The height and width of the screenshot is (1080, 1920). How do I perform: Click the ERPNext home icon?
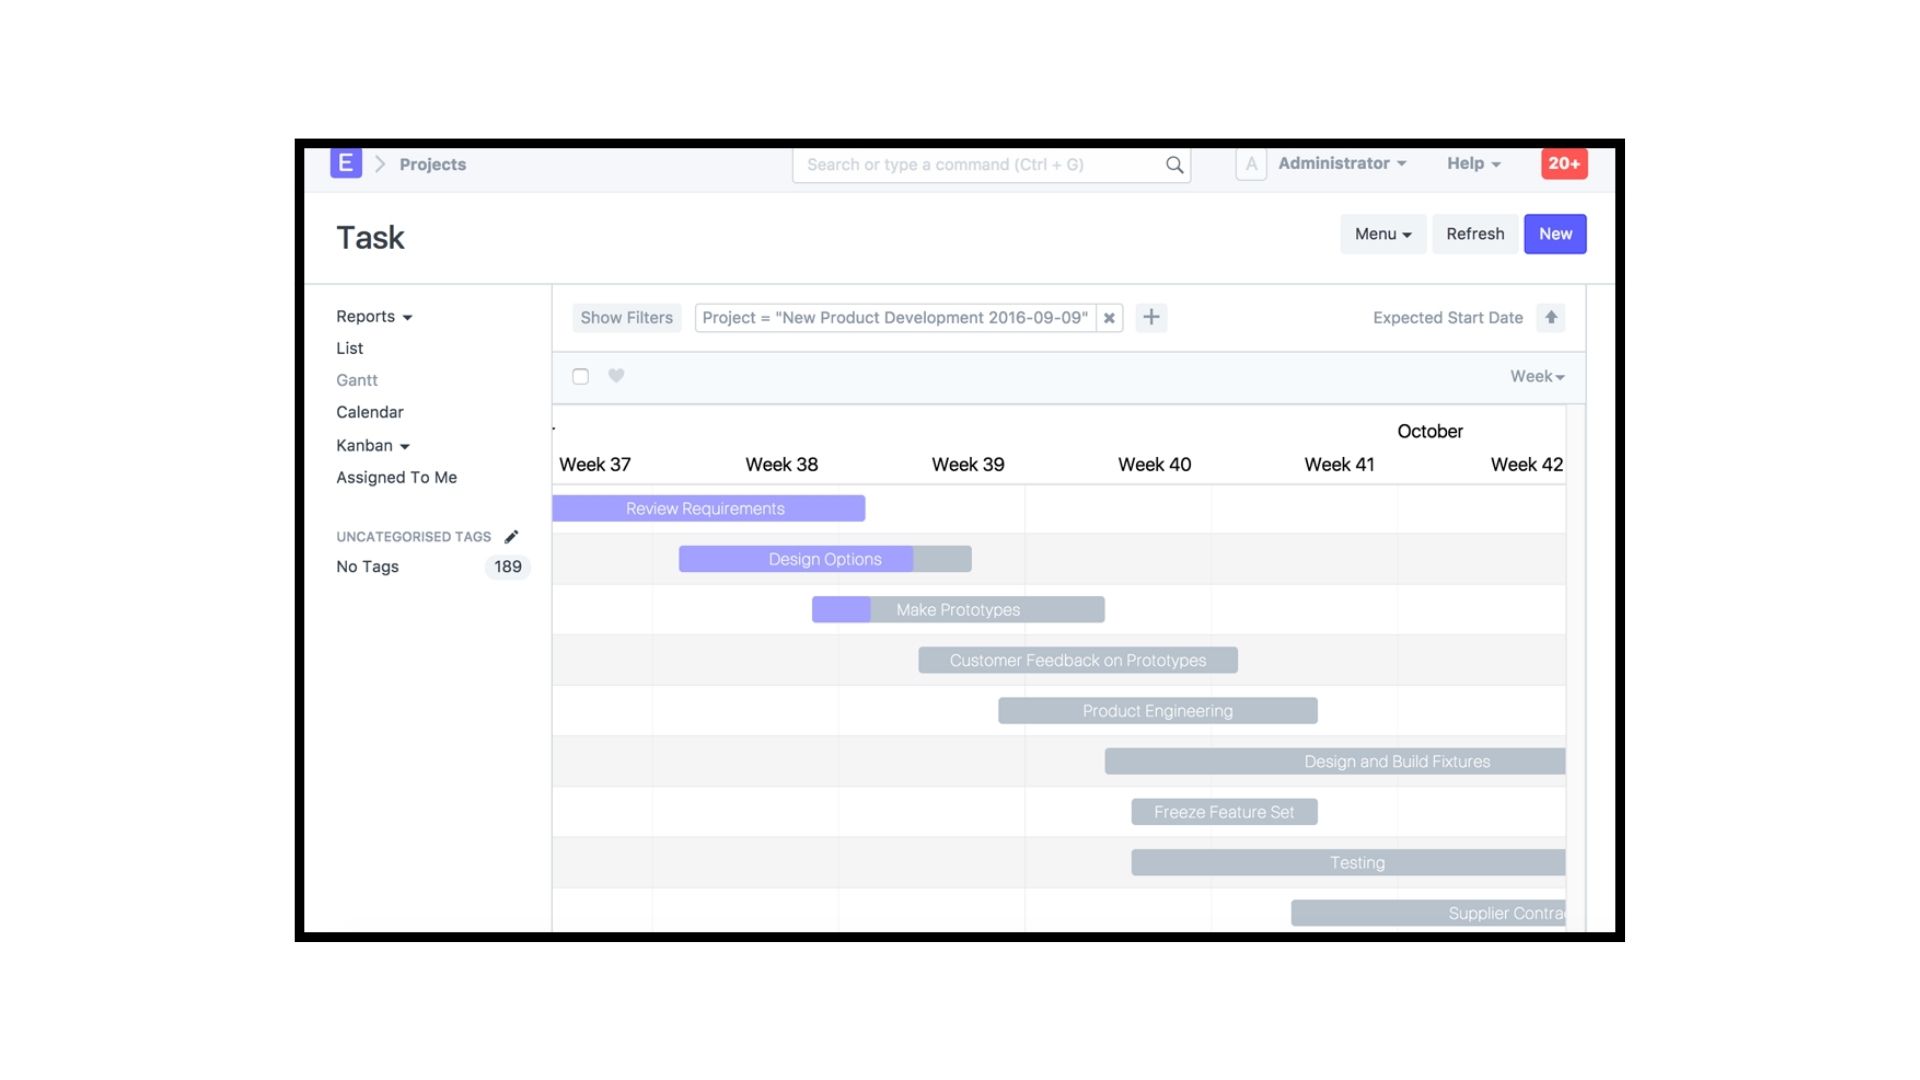tap(345, 163)
